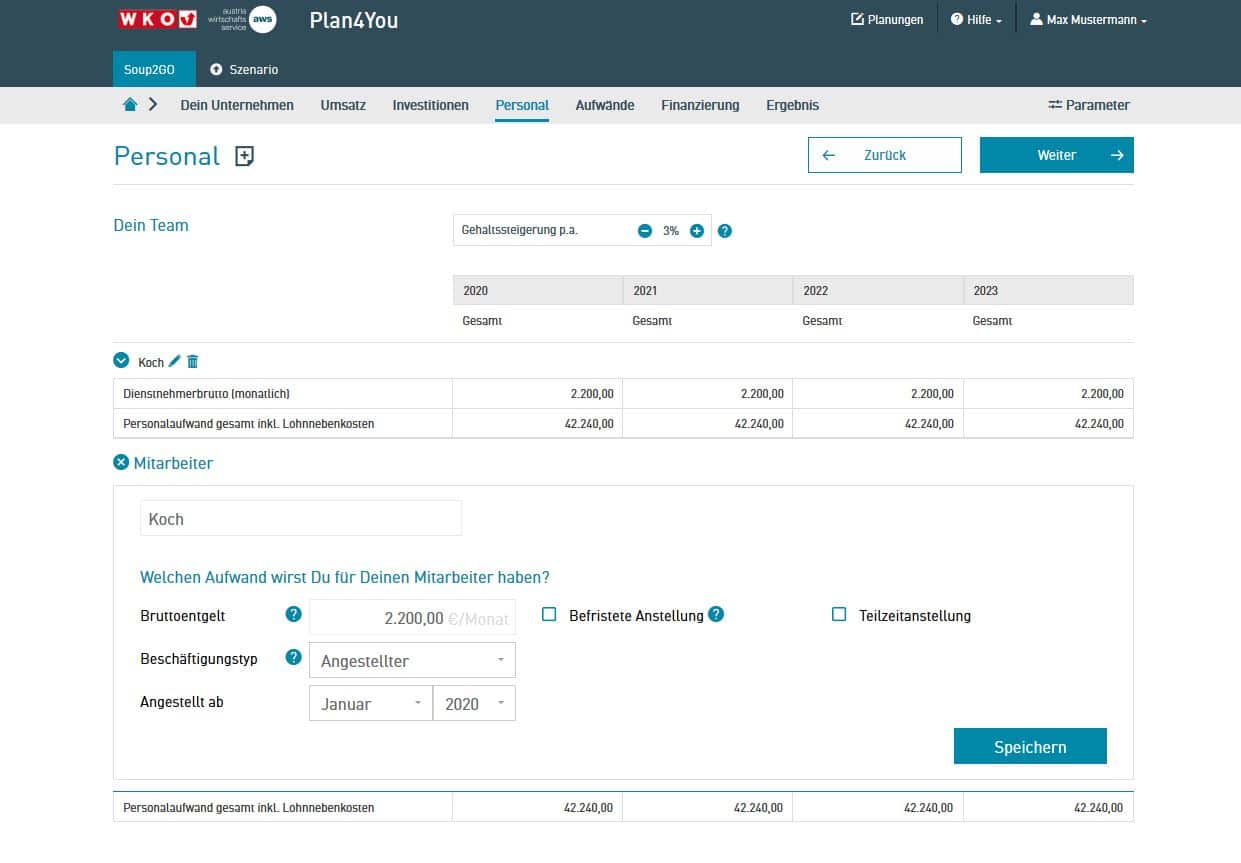
Task: Switch to the Investitionen tab
Action: (430, 105)
